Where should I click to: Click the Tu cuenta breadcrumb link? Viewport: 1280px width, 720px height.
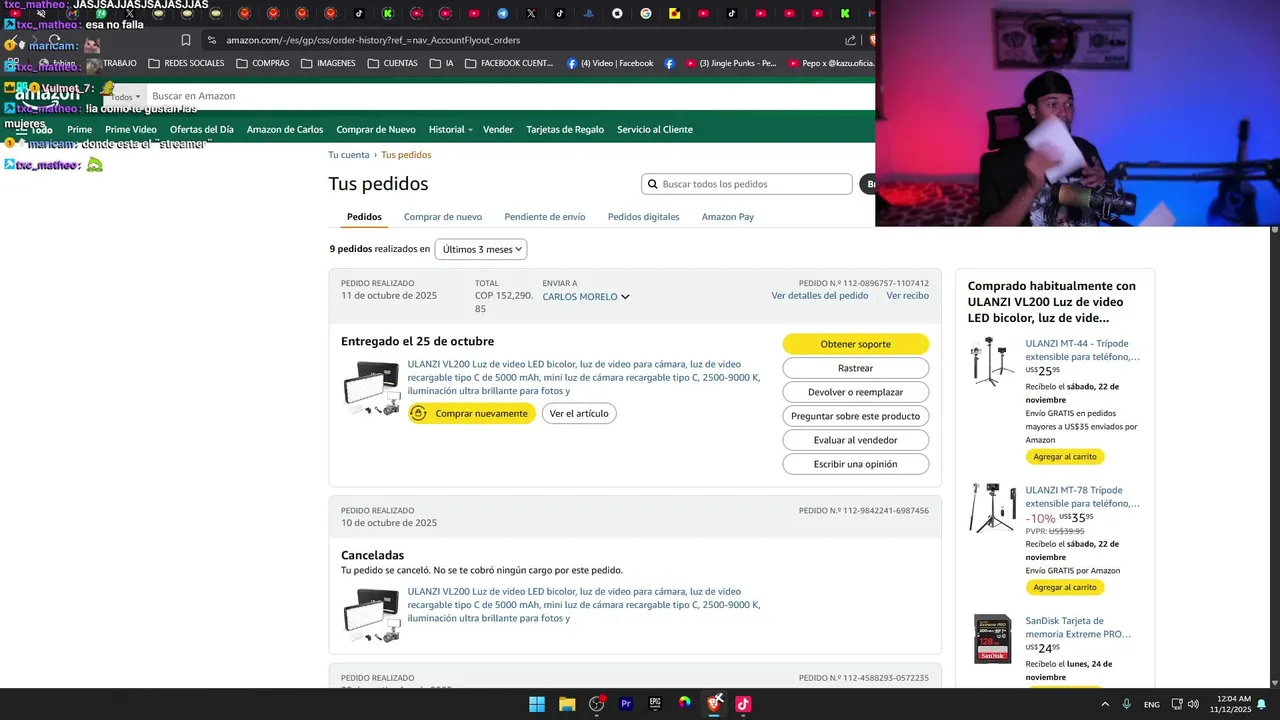click(349, 155)
